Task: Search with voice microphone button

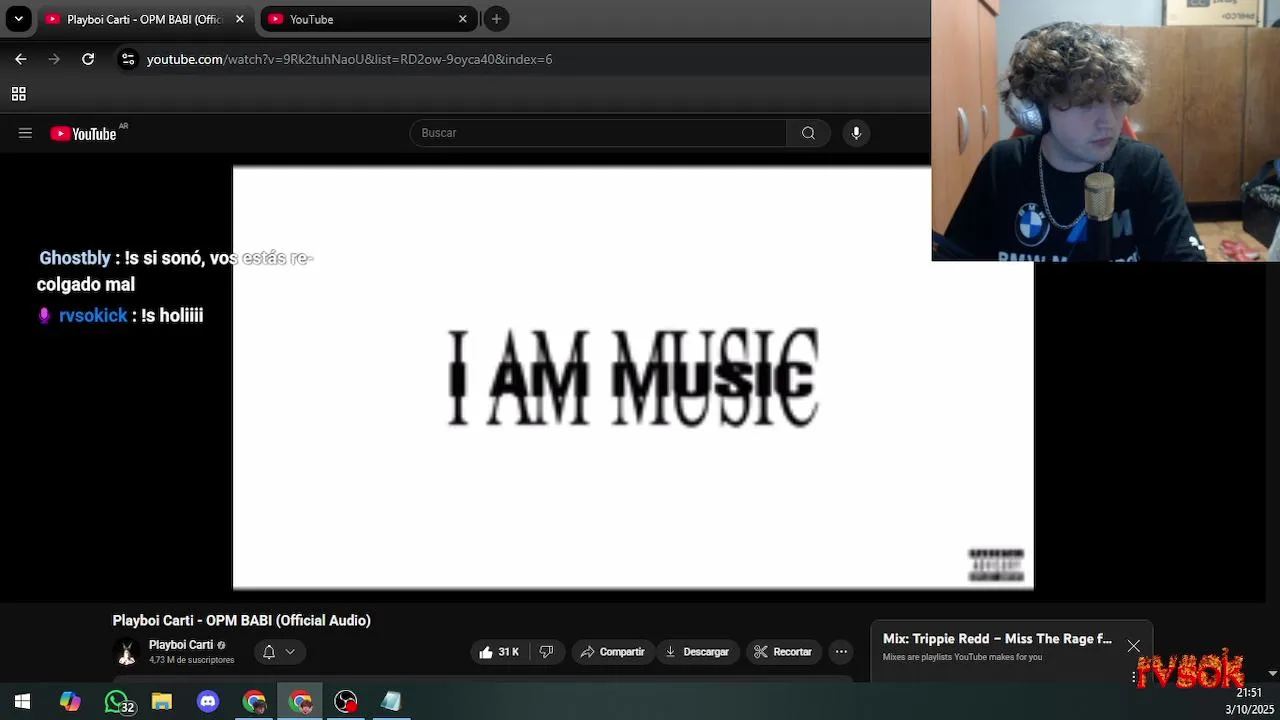Action: click(856, 133)
